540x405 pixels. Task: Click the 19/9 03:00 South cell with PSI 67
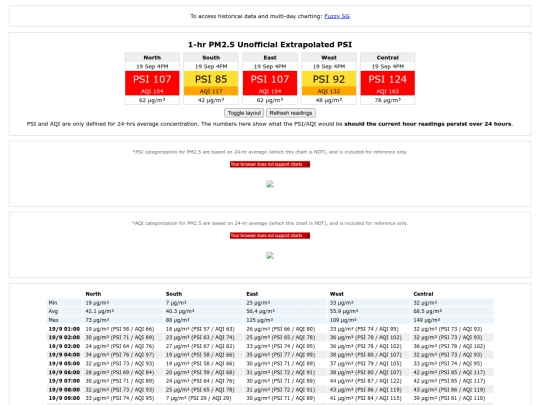click(x=200, y=346)
